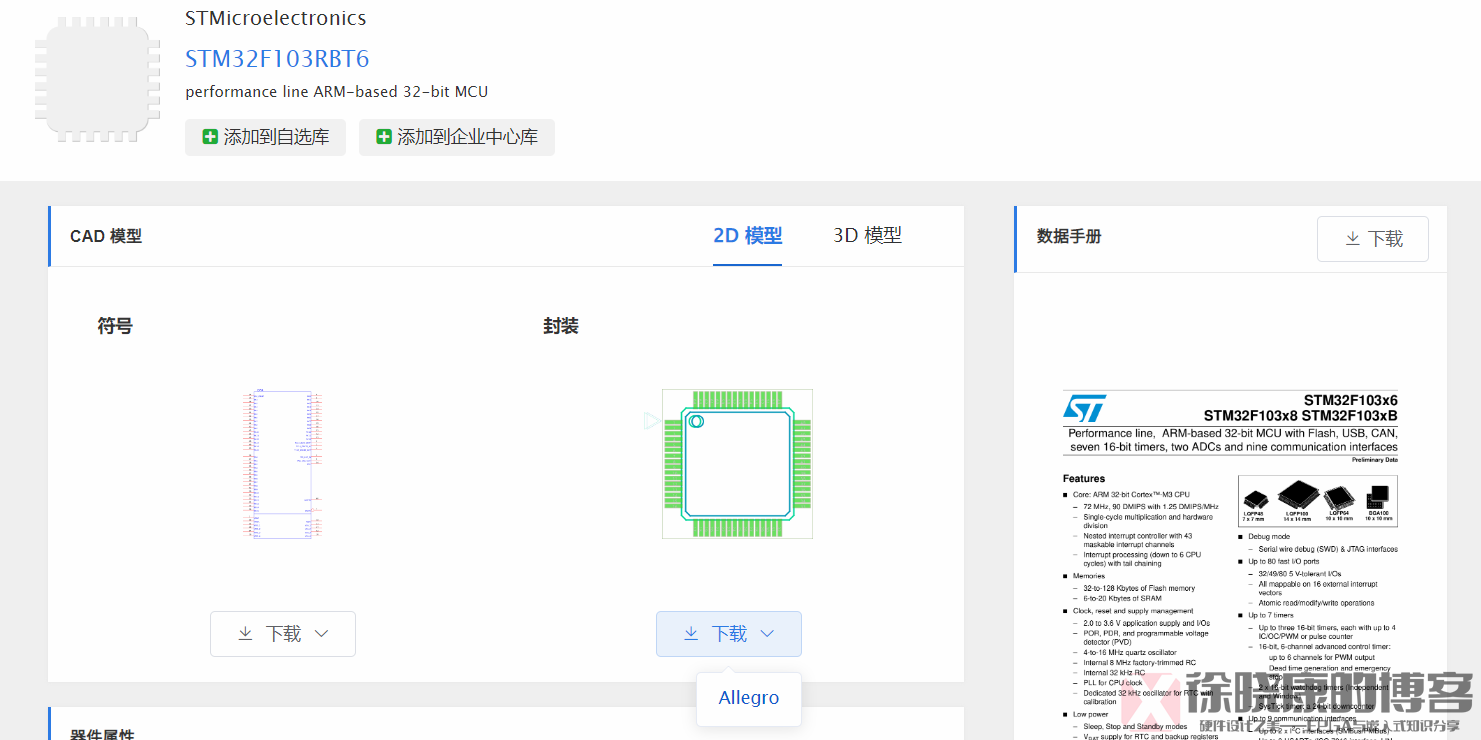Image resolution: width=1481 pixels, height=740 pixels.
Task: Click the CAD 模型 section heading
Action: click(x=106, y=237)
